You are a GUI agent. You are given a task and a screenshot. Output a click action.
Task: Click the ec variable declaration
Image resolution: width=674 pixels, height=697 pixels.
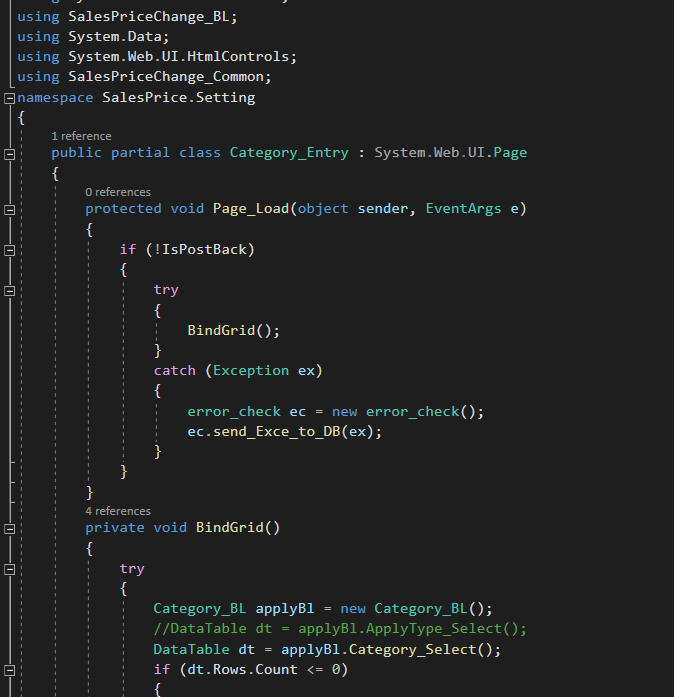[297, 412]
